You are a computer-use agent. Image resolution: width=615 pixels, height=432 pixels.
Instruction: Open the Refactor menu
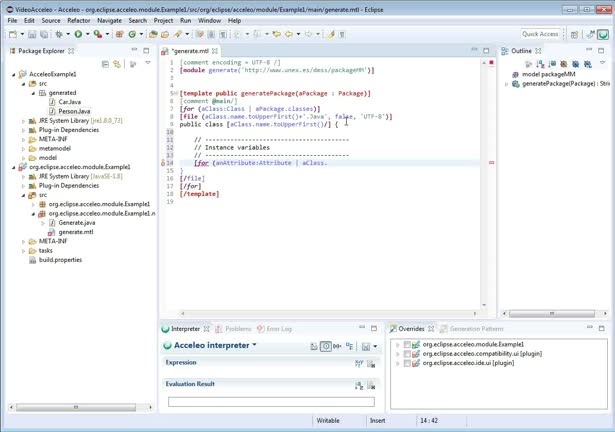pyautogui.click(x=78, y=20)
